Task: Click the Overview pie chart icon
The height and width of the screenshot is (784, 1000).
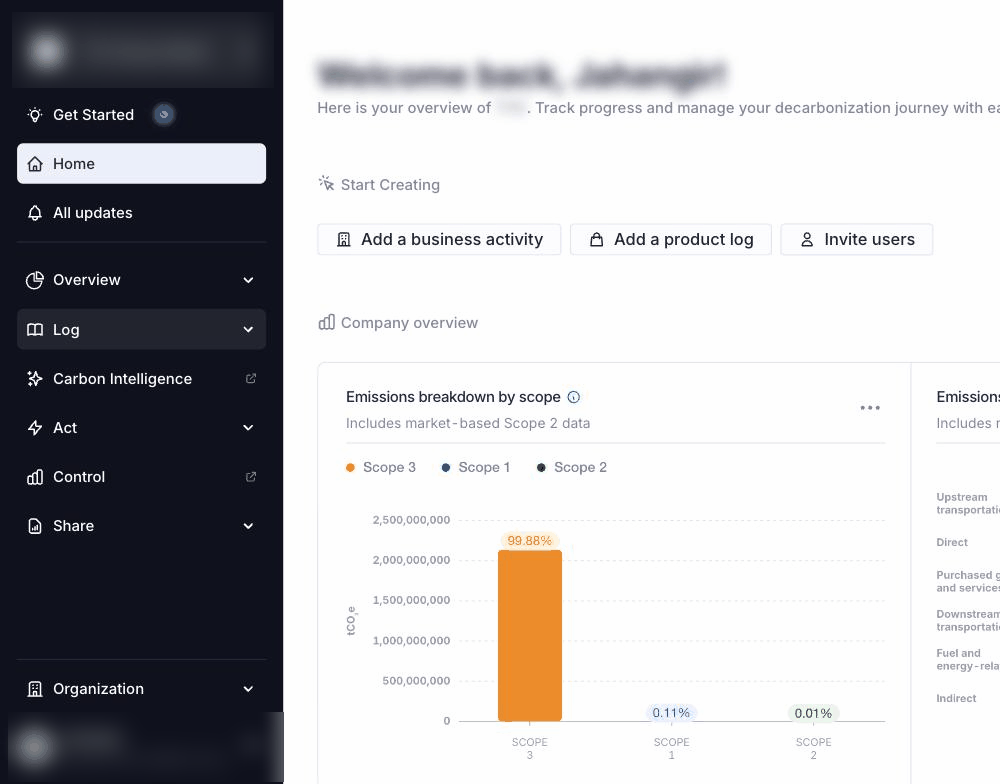Action: pyautogui.click(x=35, y=280)
